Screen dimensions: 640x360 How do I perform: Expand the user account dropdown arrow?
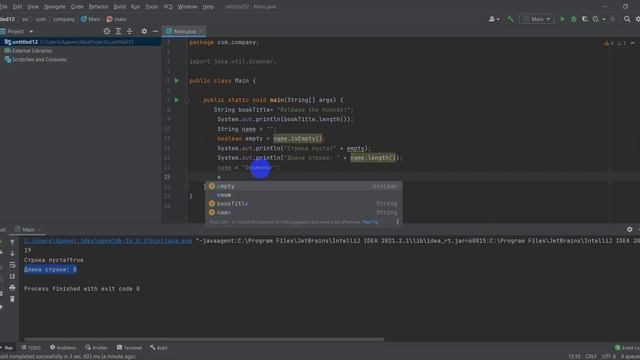(498, 19)
